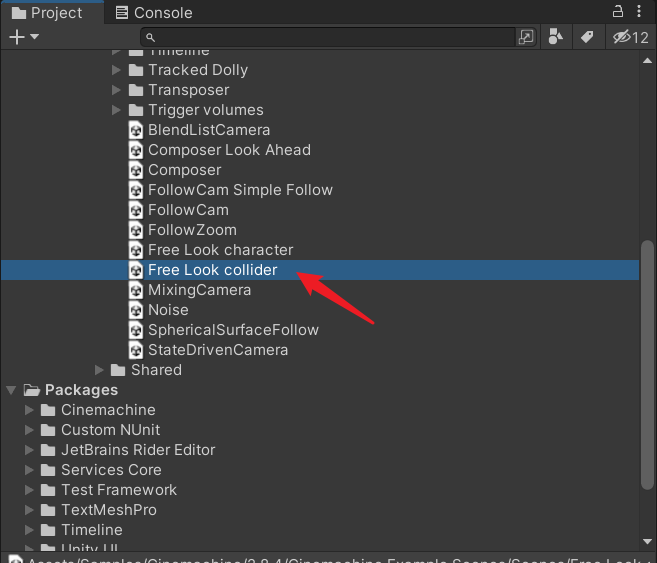Click the Composer scene asset icon
This screenshot has height=563, width=657.
[x=136, y=170]
